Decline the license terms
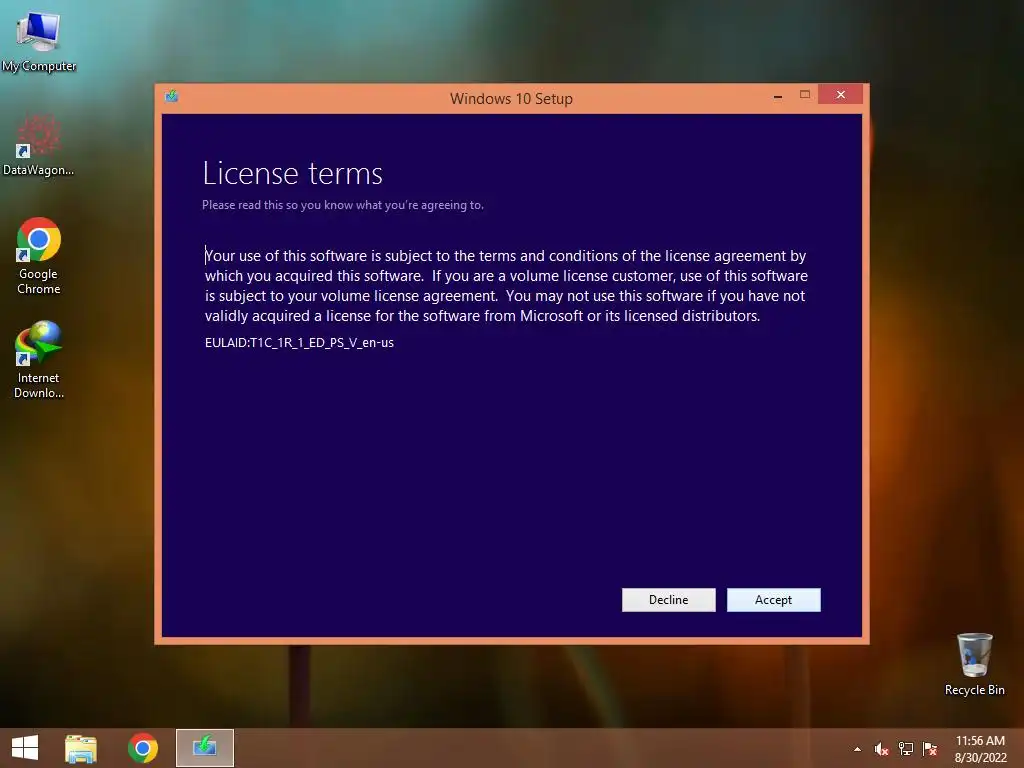The height and width of the screenshot is (768, 1024). coord(668,600)
